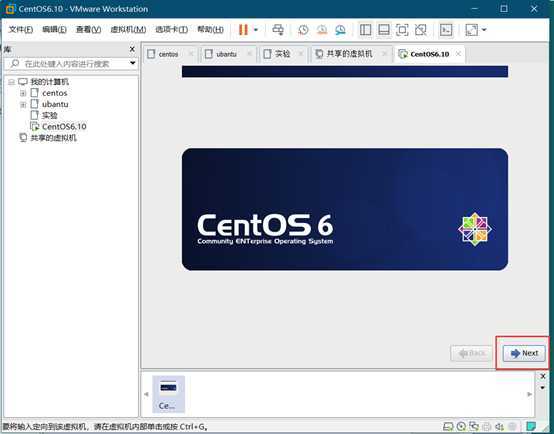Image resolution: width=554 pixels, height=434 pixels.
Task: Open the library search dropdown arrow
Action: point(132,63)
